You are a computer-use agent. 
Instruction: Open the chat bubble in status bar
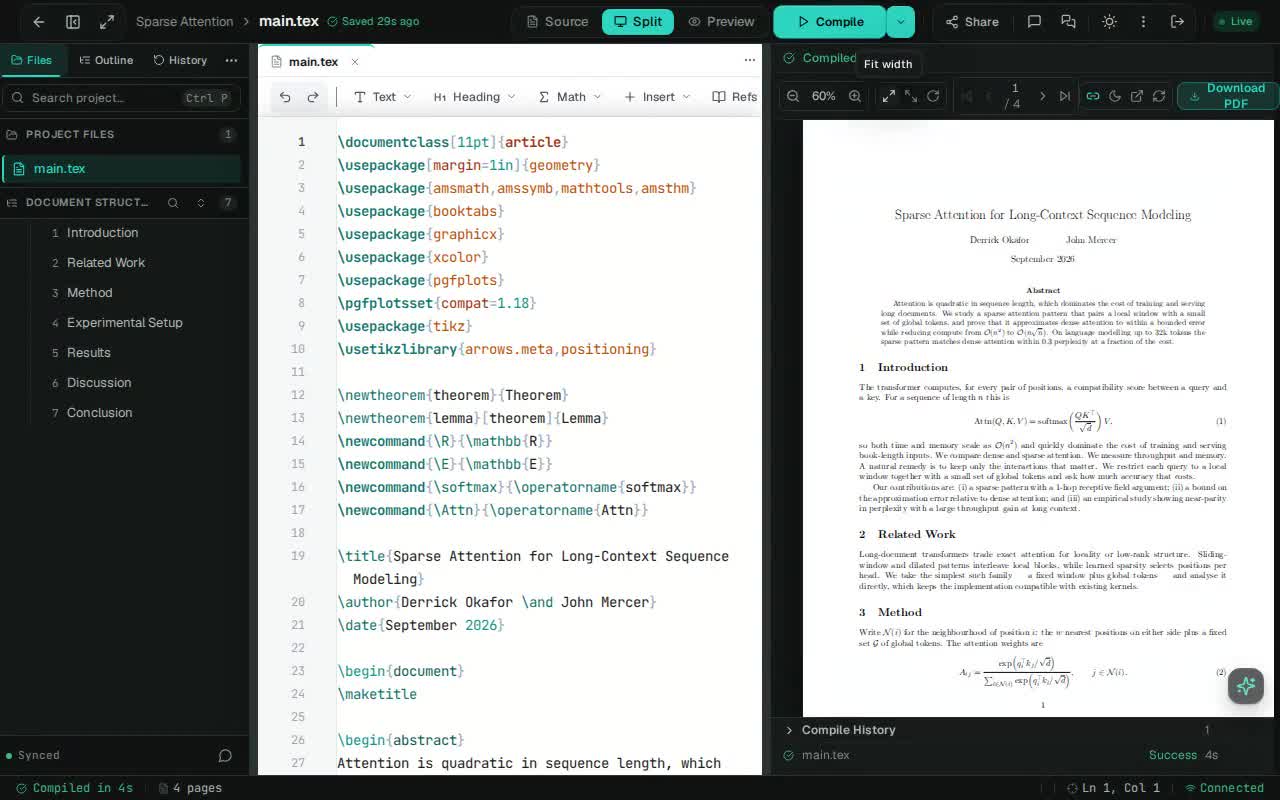coord(225,755)
